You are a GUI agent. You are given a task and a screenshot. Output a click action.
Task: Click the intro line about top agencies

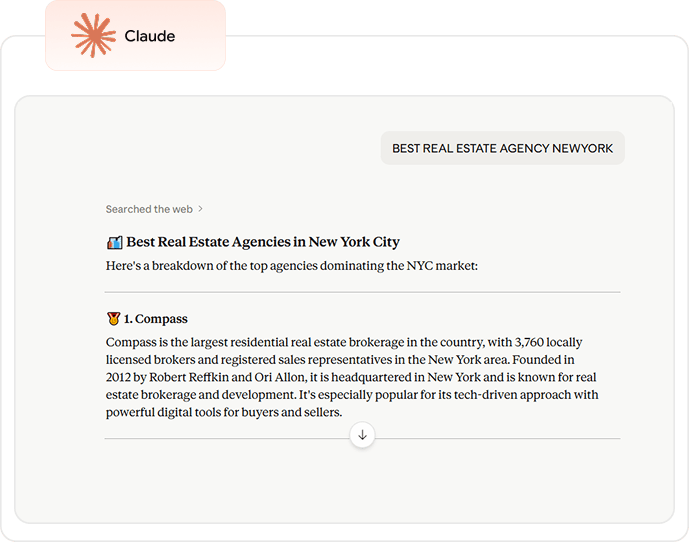(292, 266)
